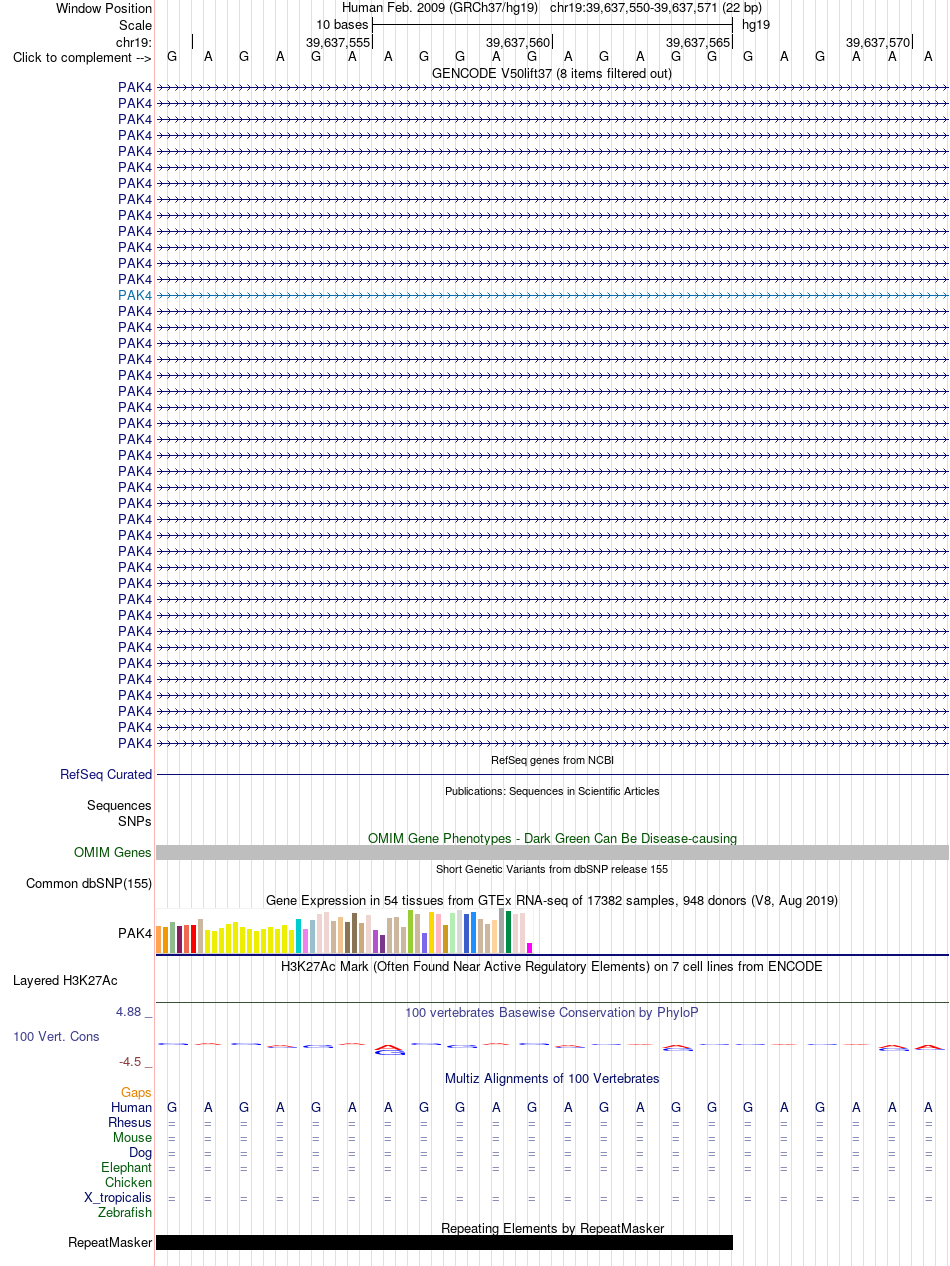Click the Dog alignment row label
950x1266 pixels.
[141, 1152]
